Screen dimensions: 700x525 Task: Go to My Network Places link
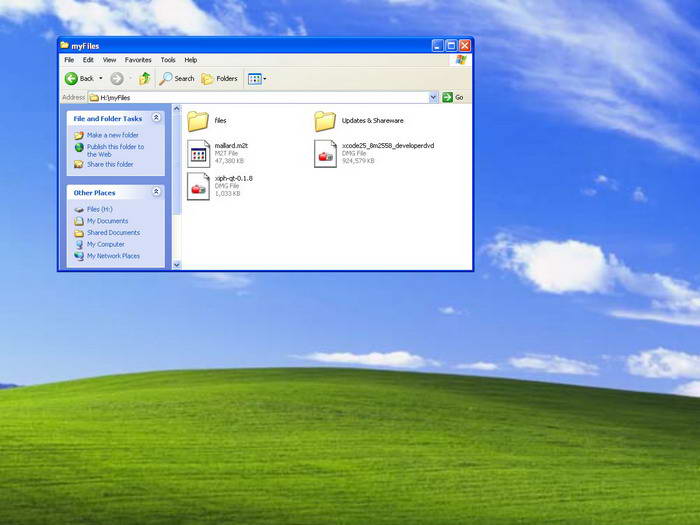coord(113,256)
